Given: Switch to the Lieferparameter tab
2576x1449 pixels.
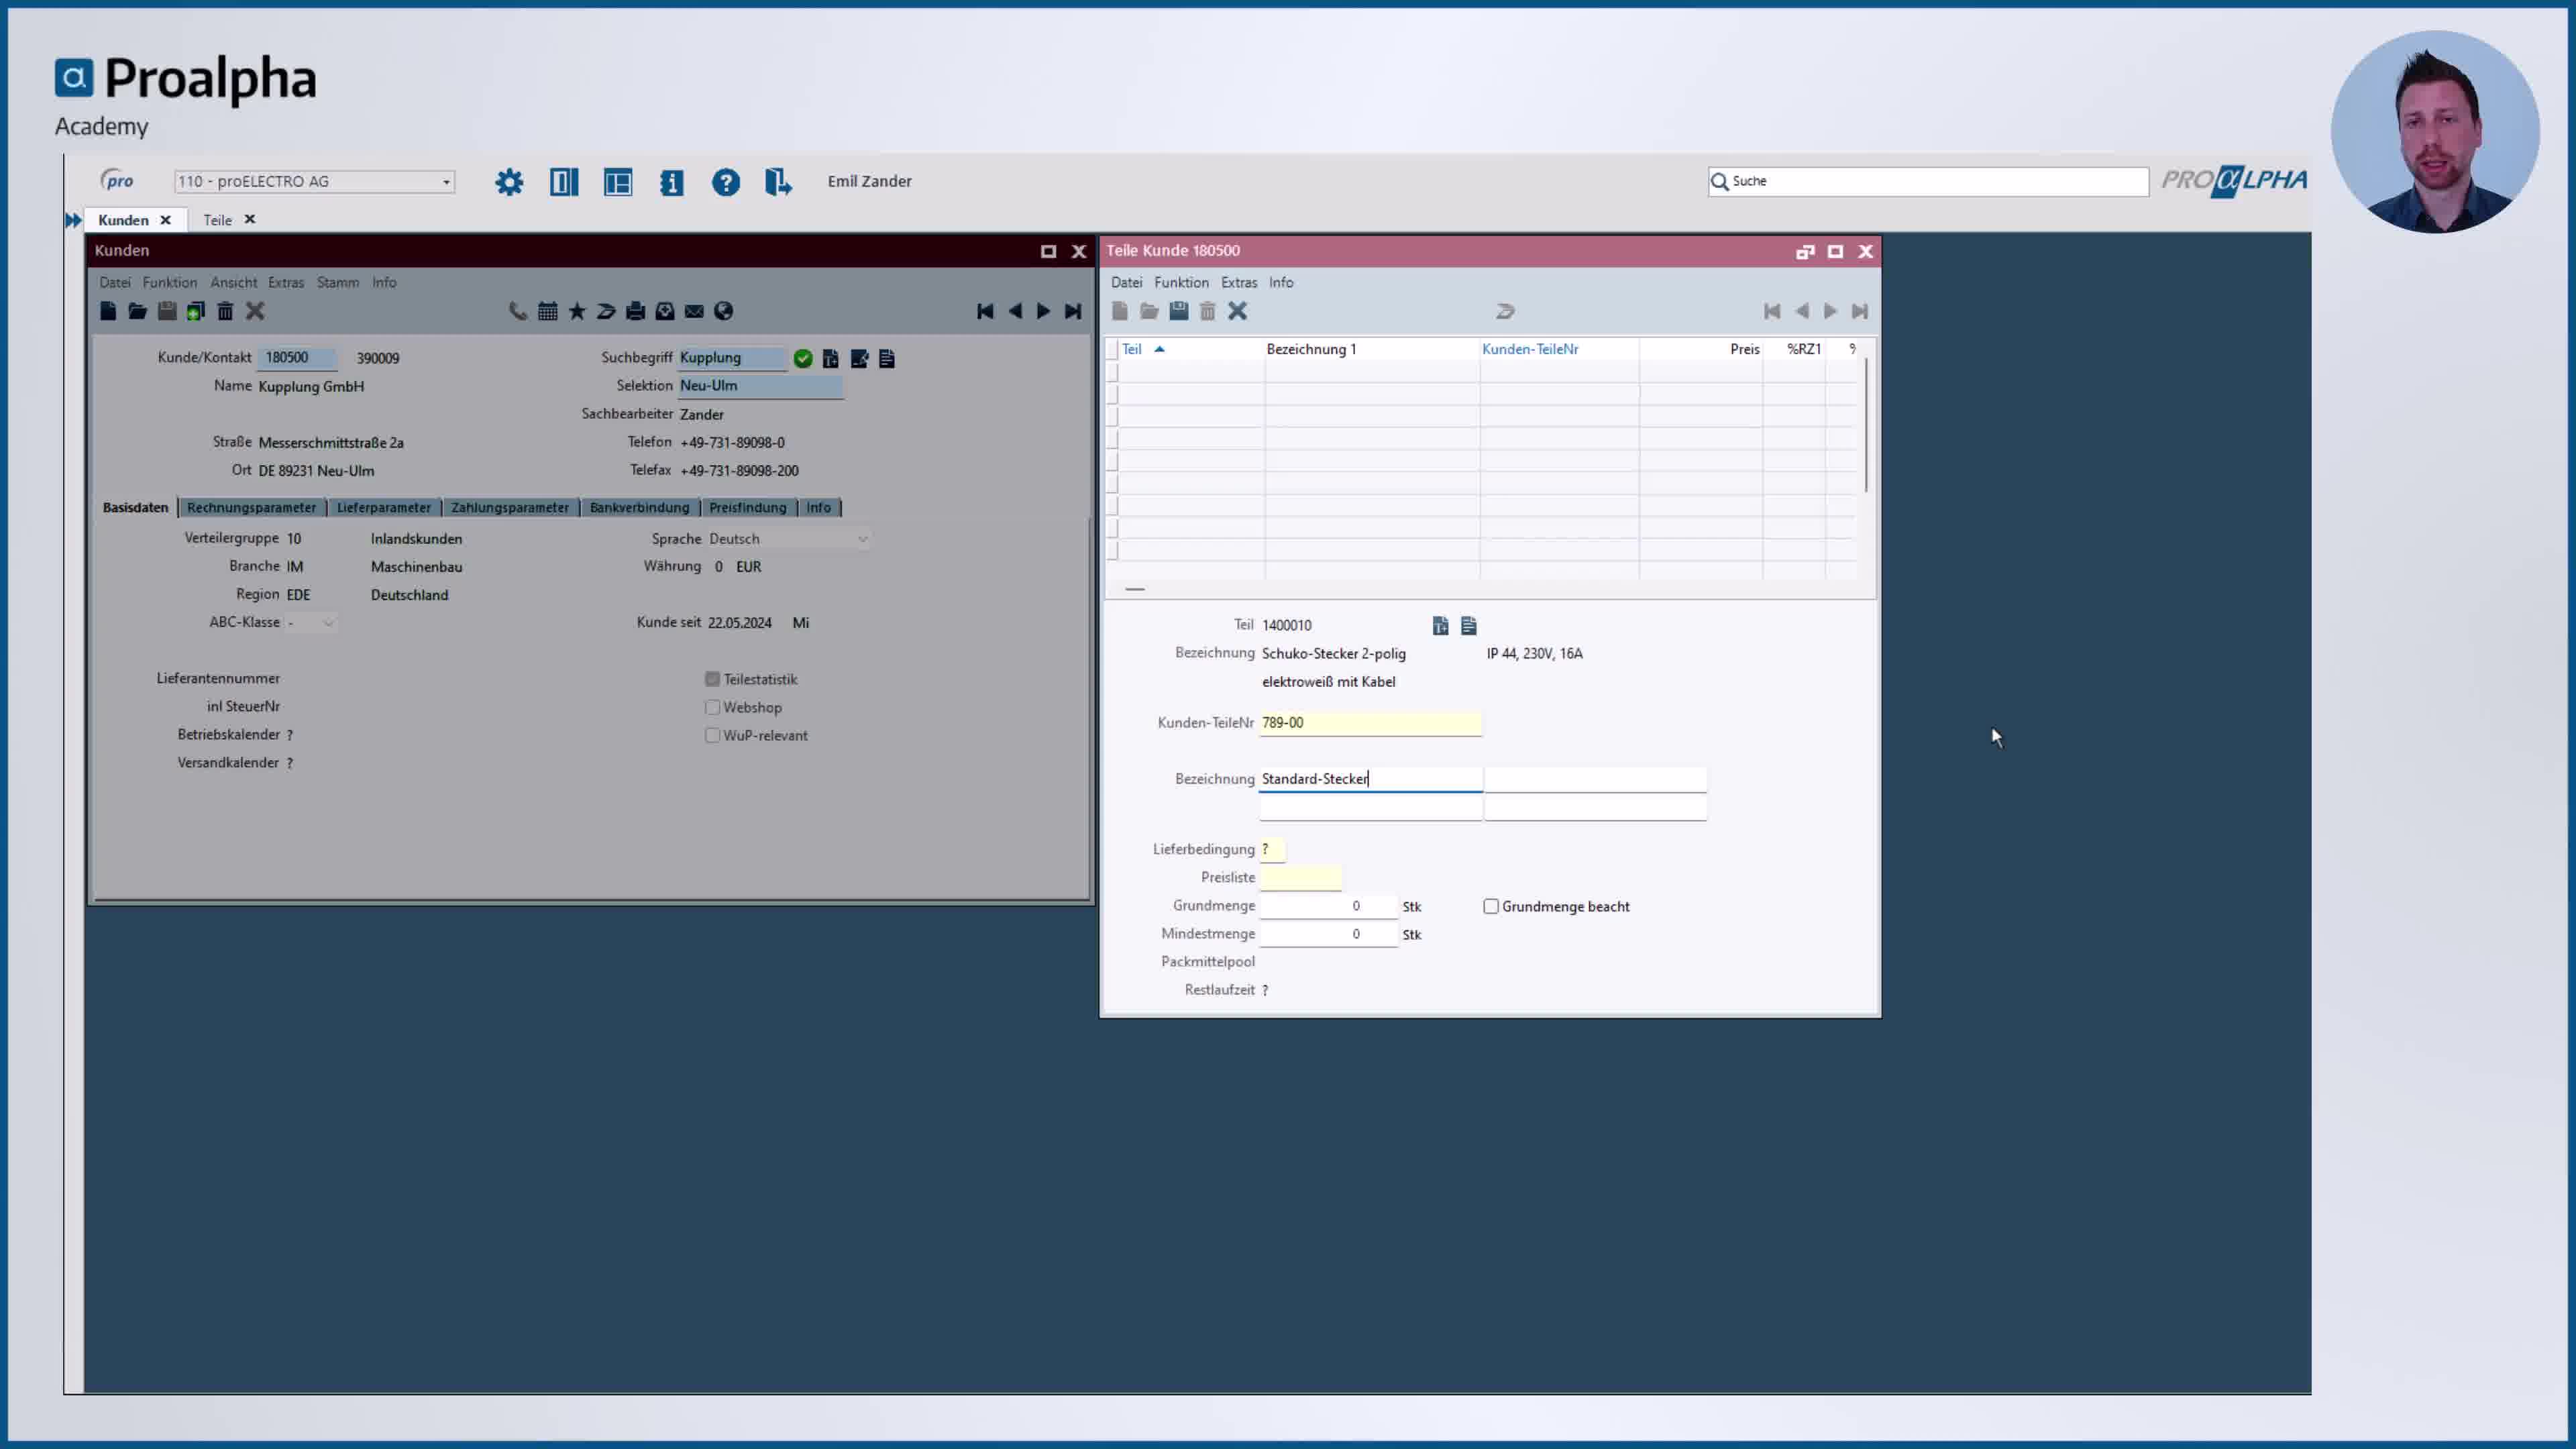Looking at the screenshot, I should click(x=384, y=508).
